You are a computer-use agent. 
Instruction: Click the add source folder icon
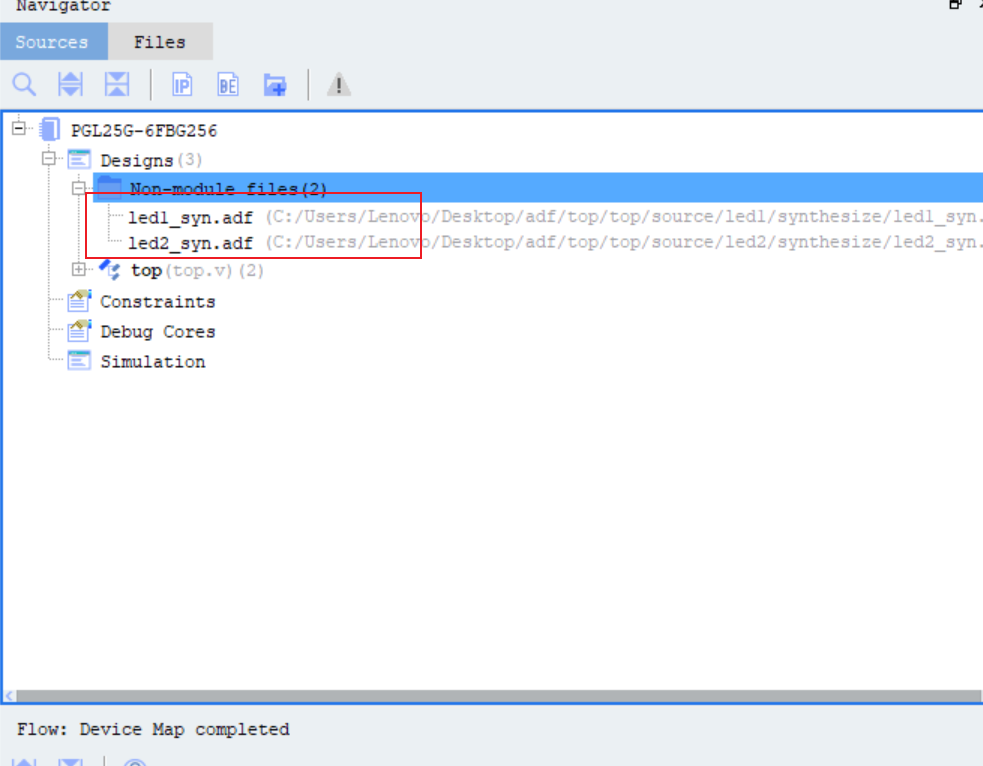(x=275, y=85)
